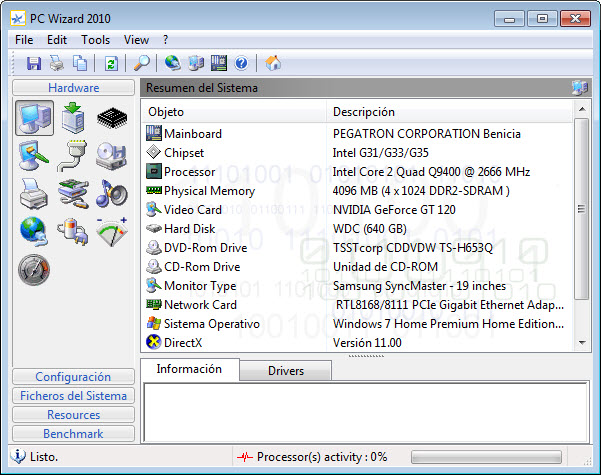Select the Monitor Type row
The image size is (601, 475).
click(358, 286)
